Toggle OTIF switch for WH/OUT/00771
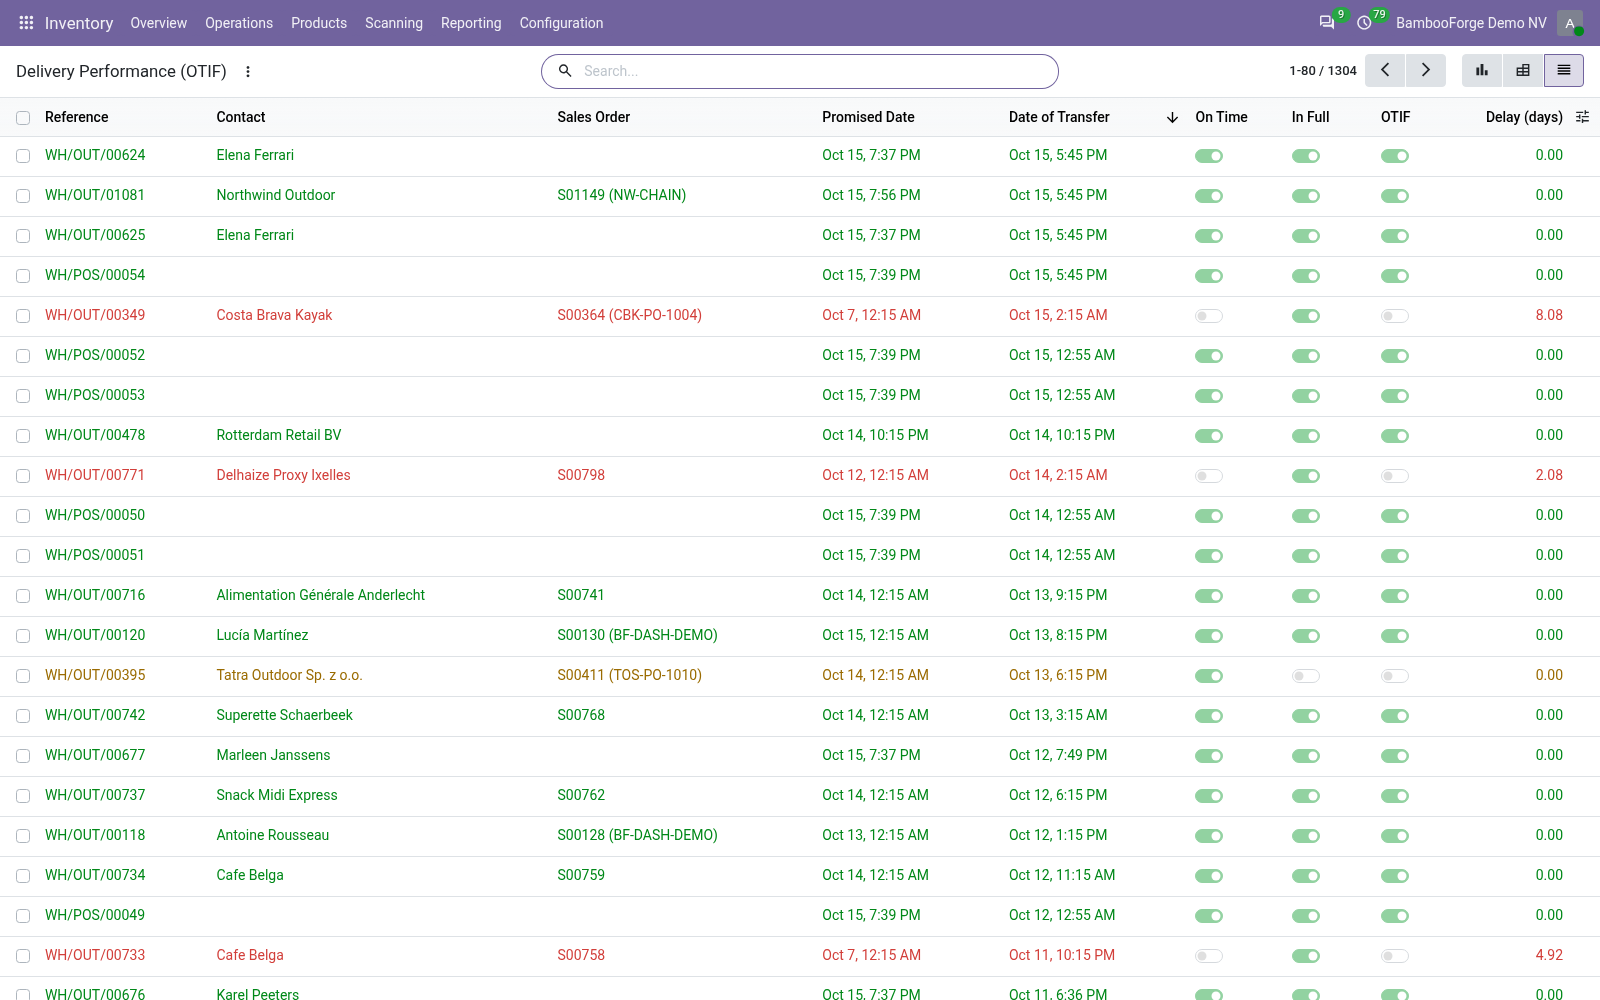 pyautogui.click(x=1395, y=476)
